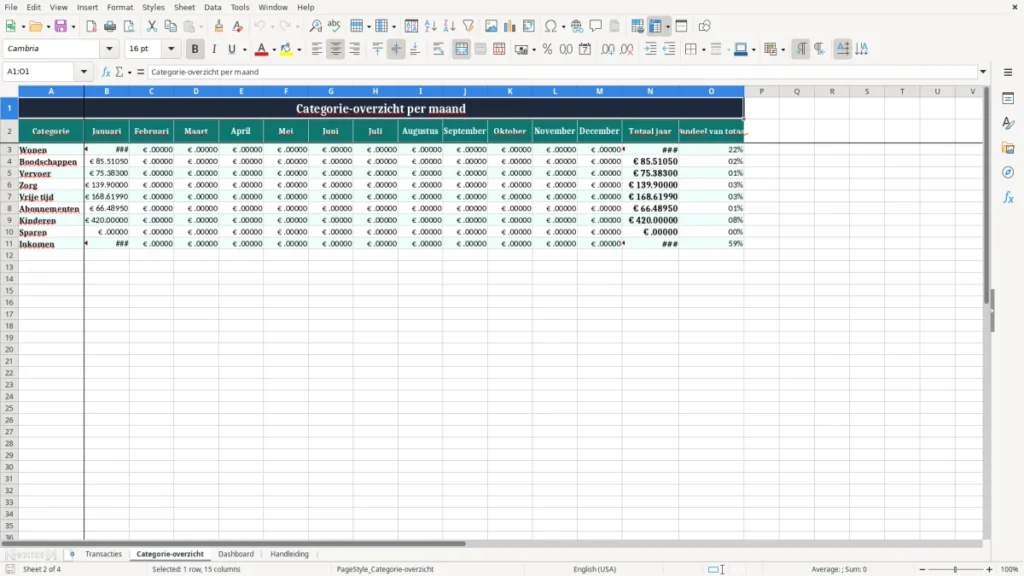The width and height of the screenshot is (1024, 576).
Task: Toggle merge and center cells
Action: pos(462,49)
